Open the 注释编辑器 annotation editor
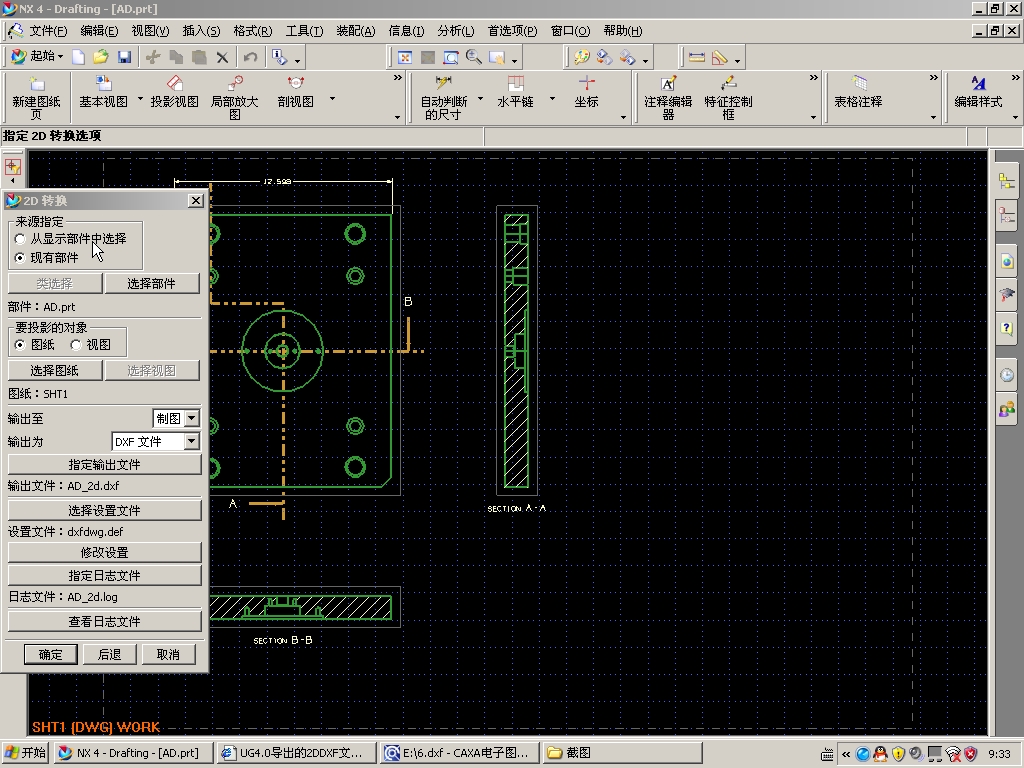The image size is (1024, 768). [668, 85]
